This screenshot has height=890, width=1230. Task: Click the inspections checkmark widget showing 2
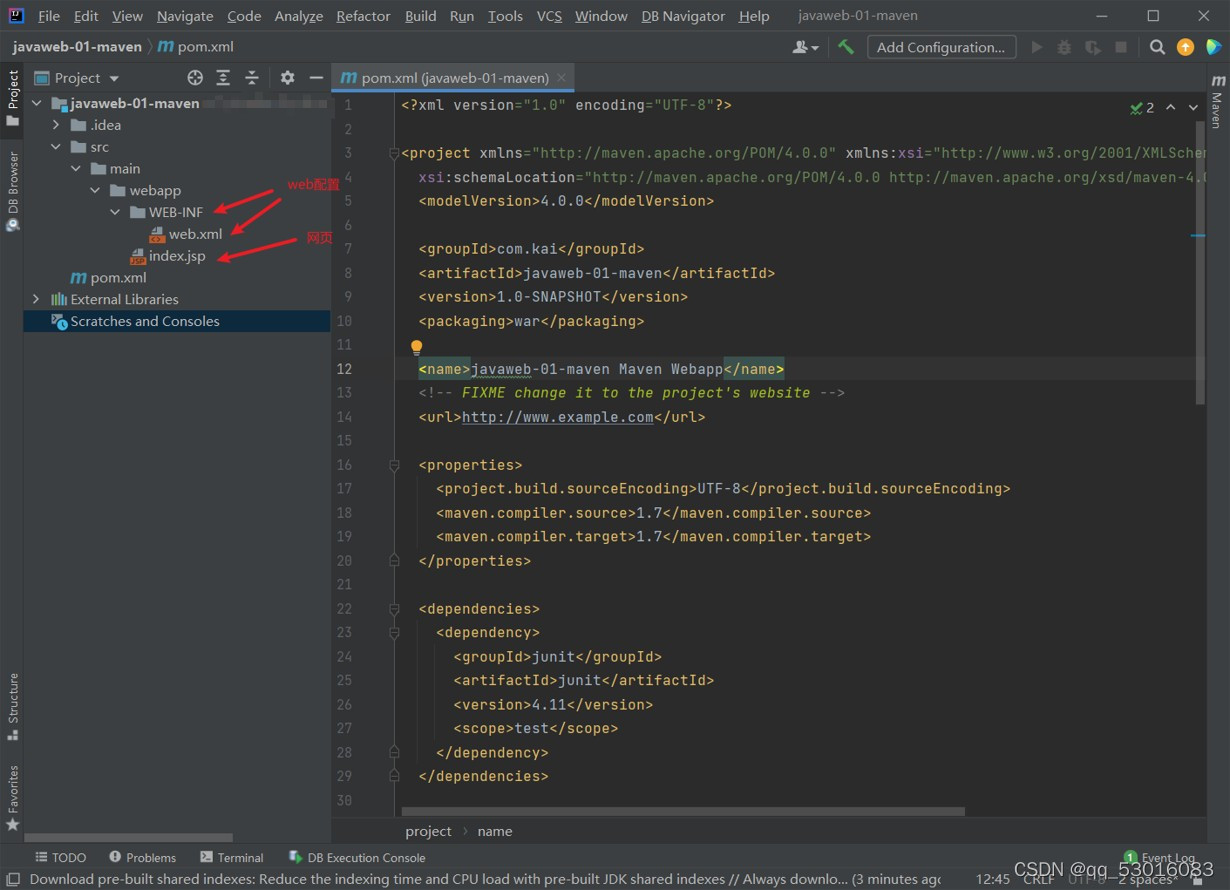(x=1142, y=107)
